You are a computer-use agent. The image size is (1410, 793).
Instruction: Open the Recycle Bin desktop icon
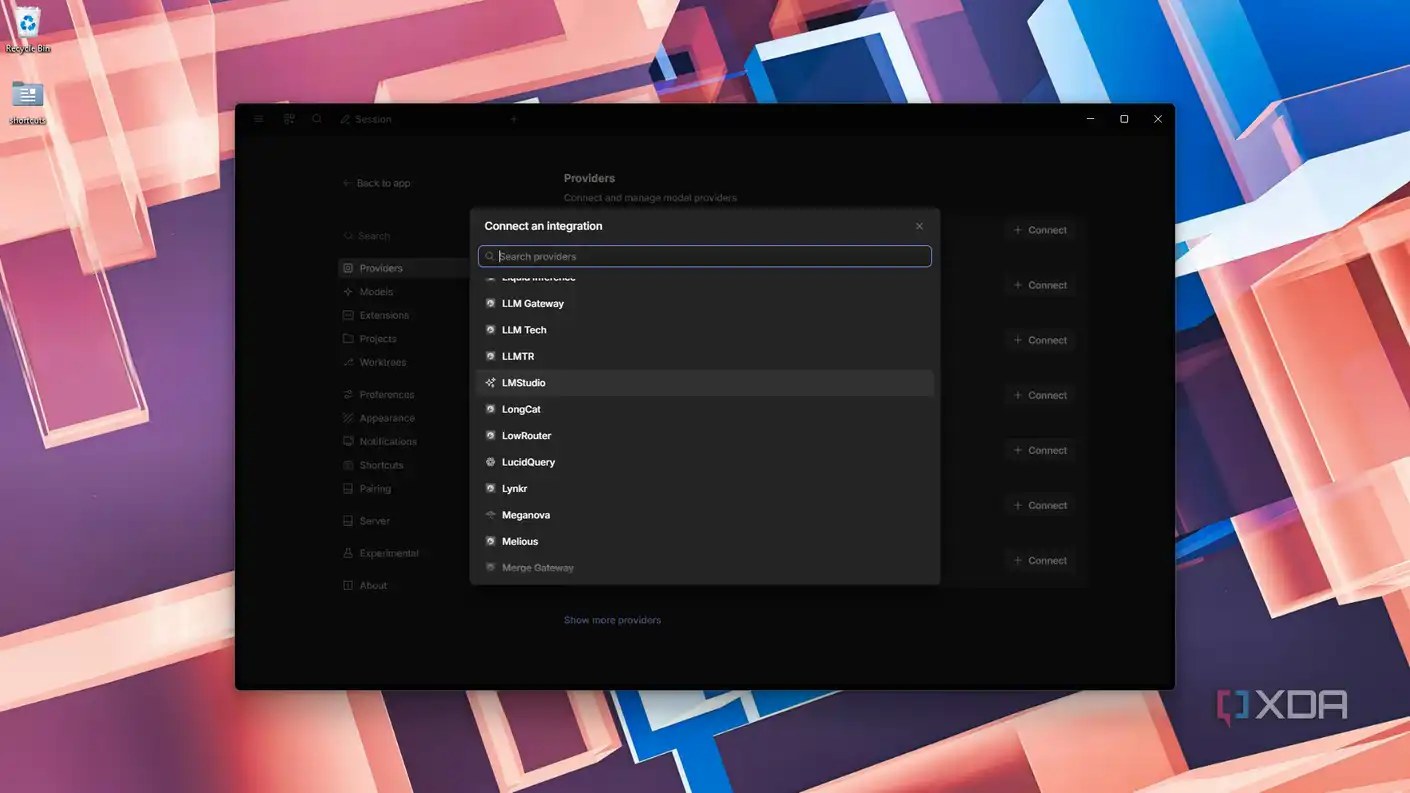coord(28,28)
